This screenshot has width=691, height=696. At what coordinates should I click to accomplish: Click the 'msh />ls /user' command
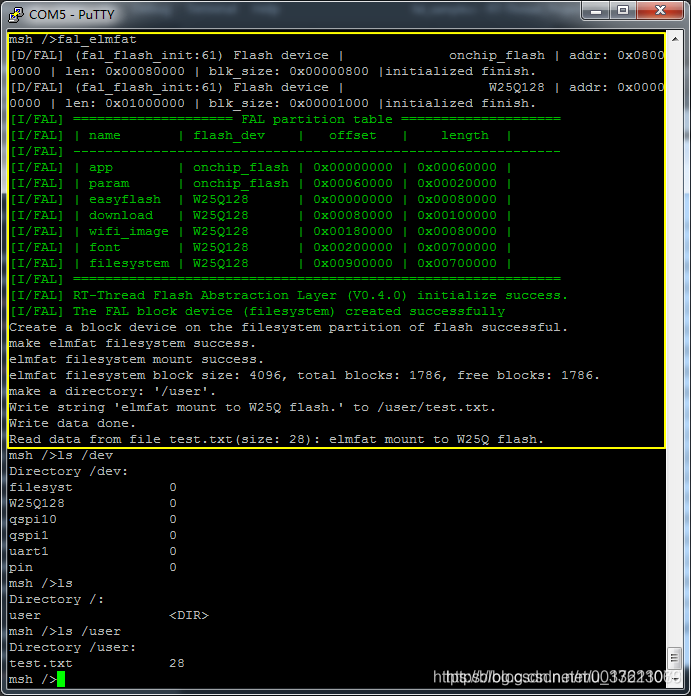click(x=65, y=631)
